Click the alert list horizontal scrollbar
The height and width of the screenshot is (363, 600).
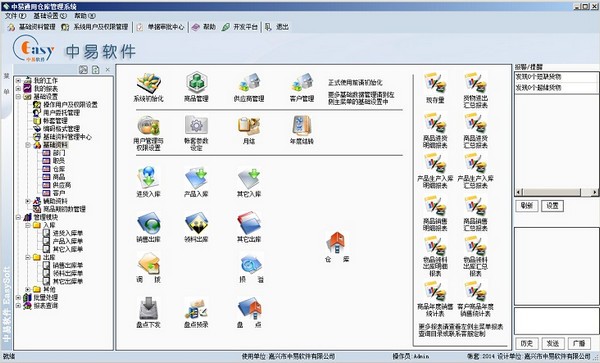[x=557, y=192]
